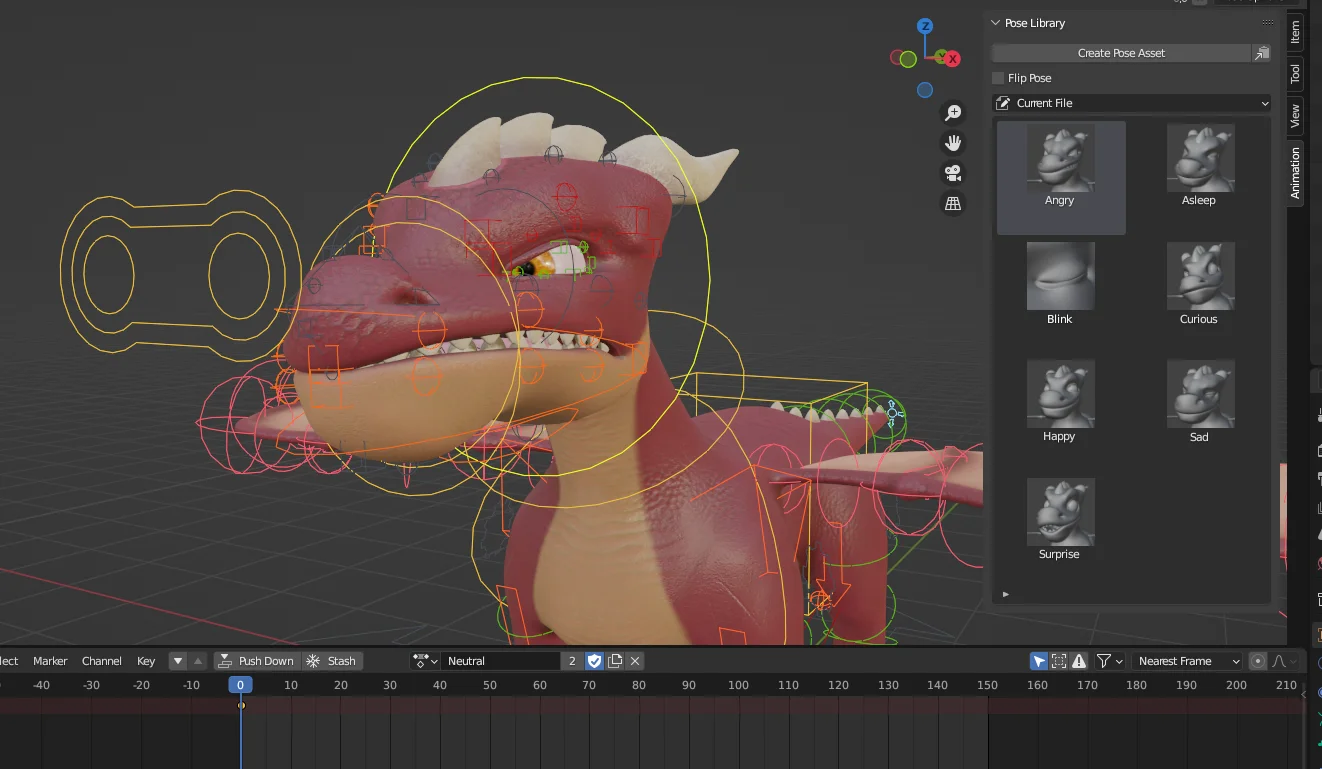
Task: Switch projection using the orthographic grid icon
Action: click(953, 203)
